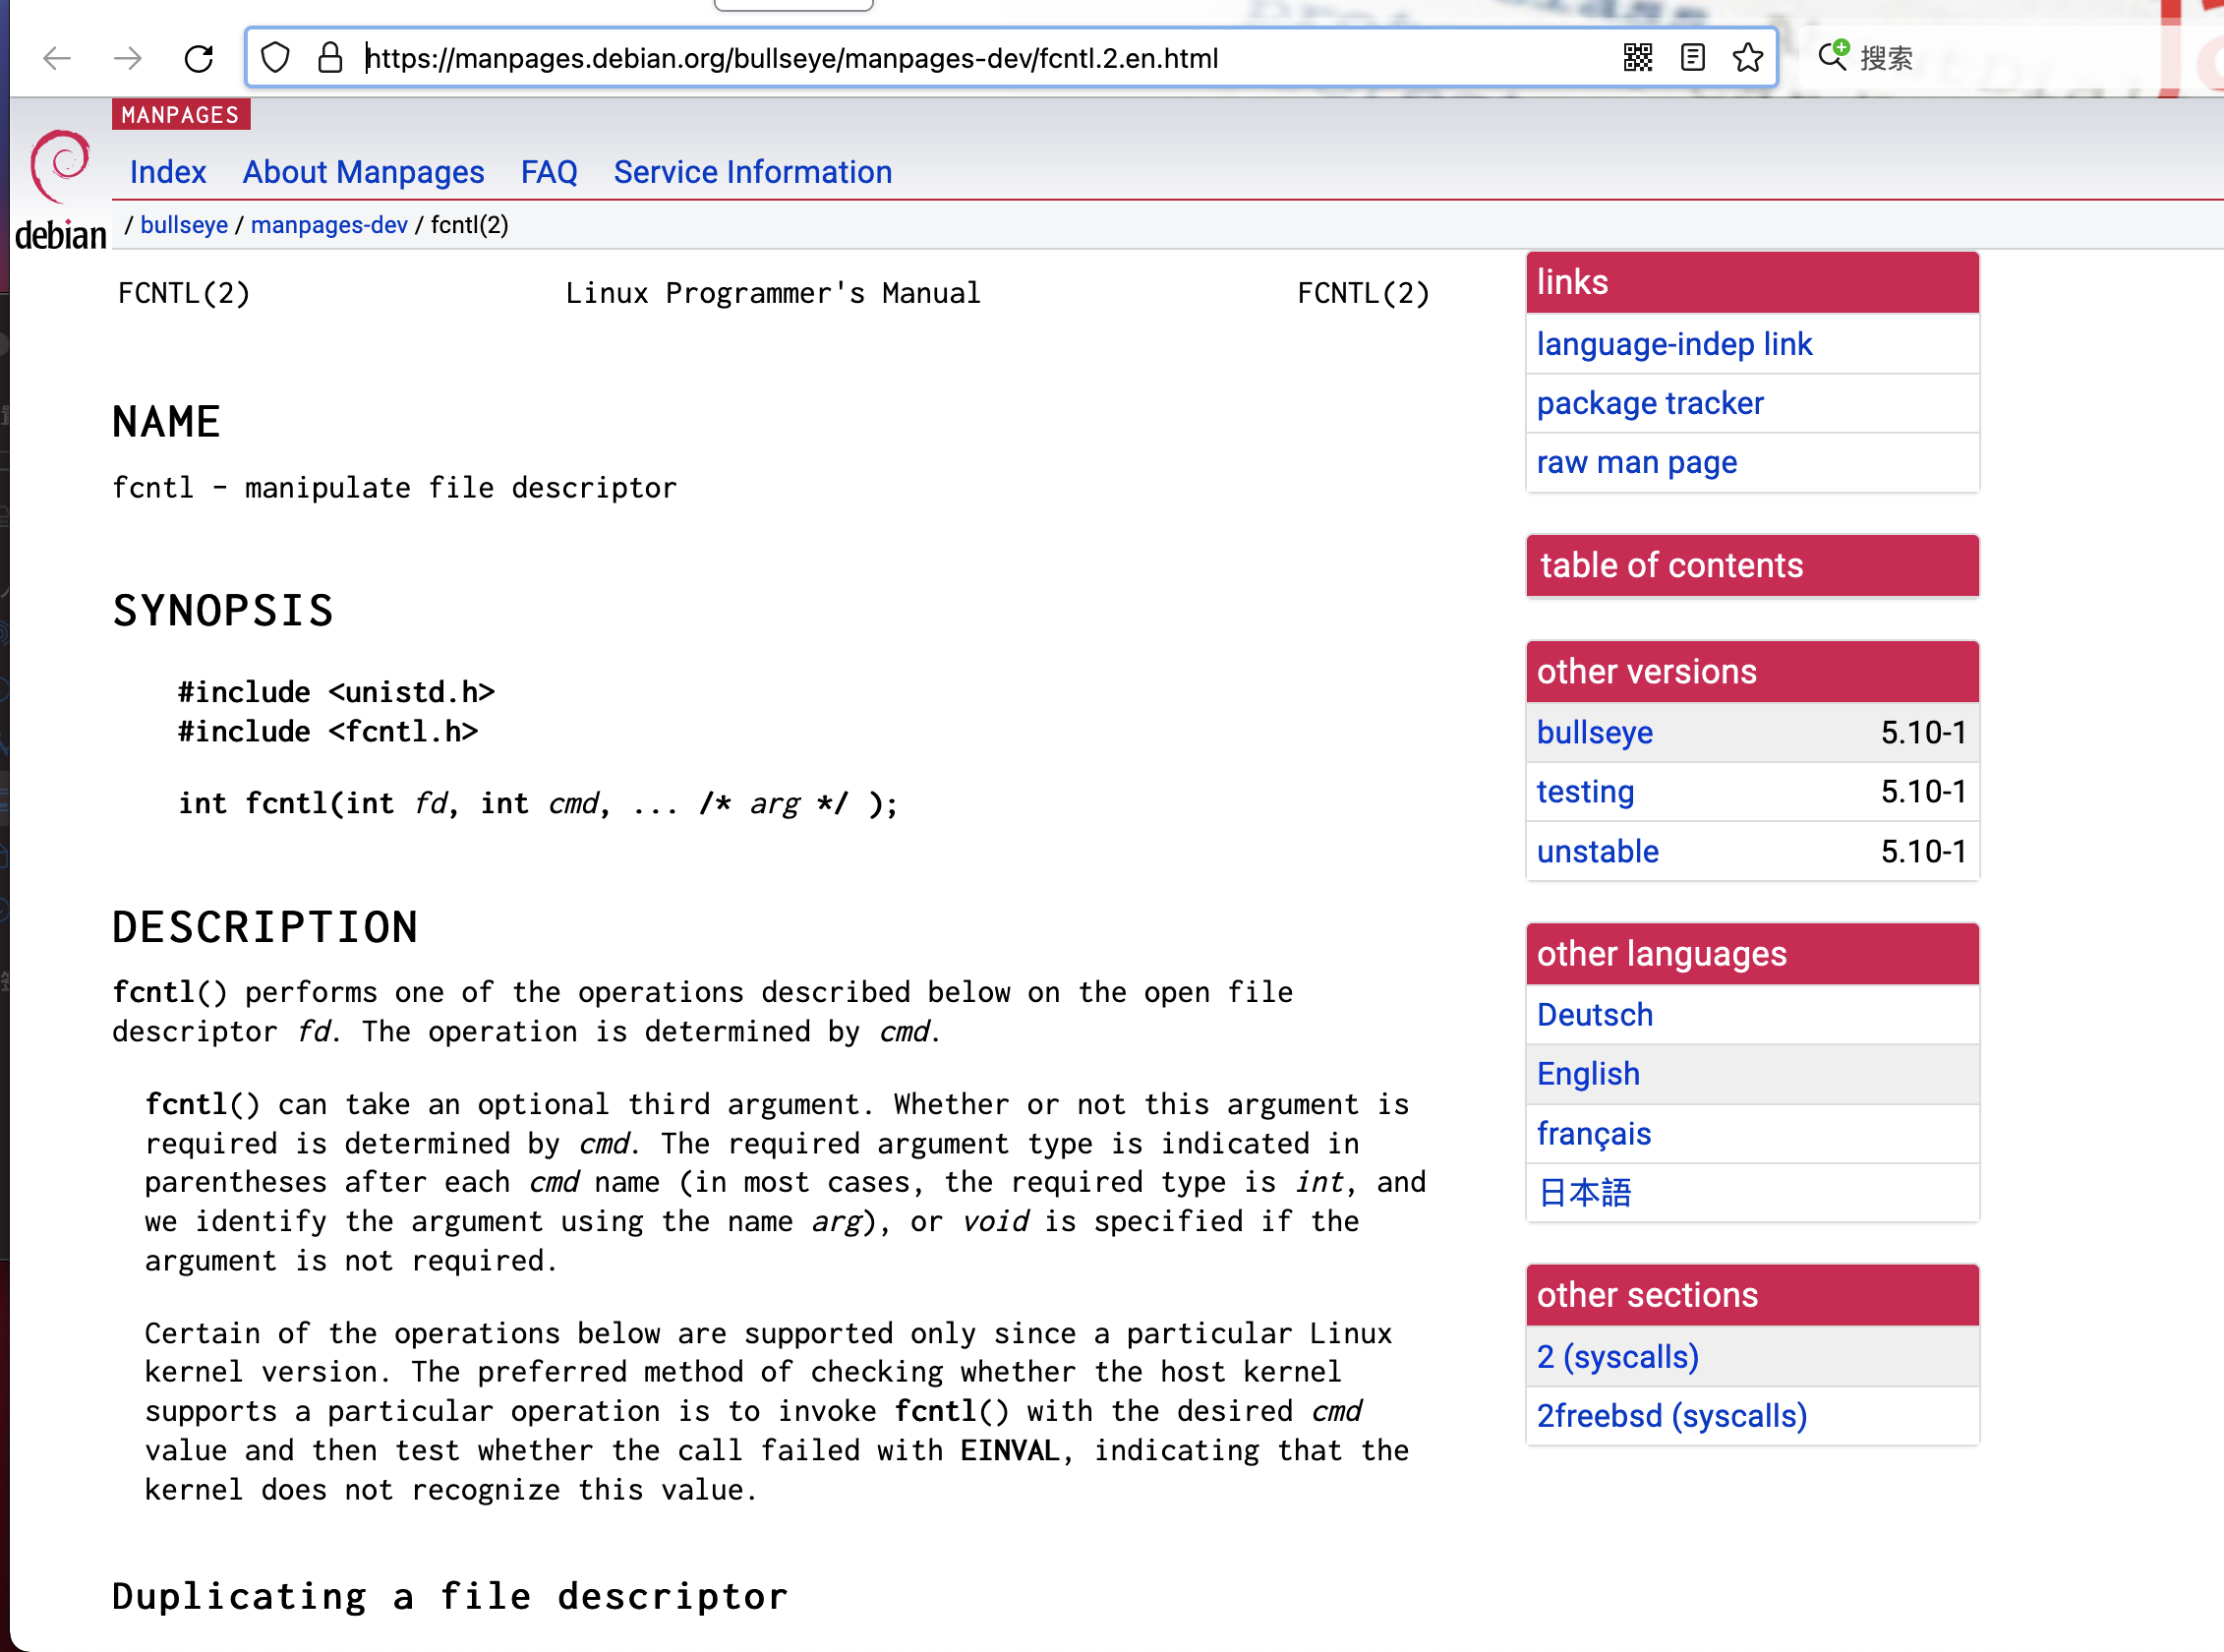Select the testing version link
Screen dimensions: 2224x1652
(1586, 792)
